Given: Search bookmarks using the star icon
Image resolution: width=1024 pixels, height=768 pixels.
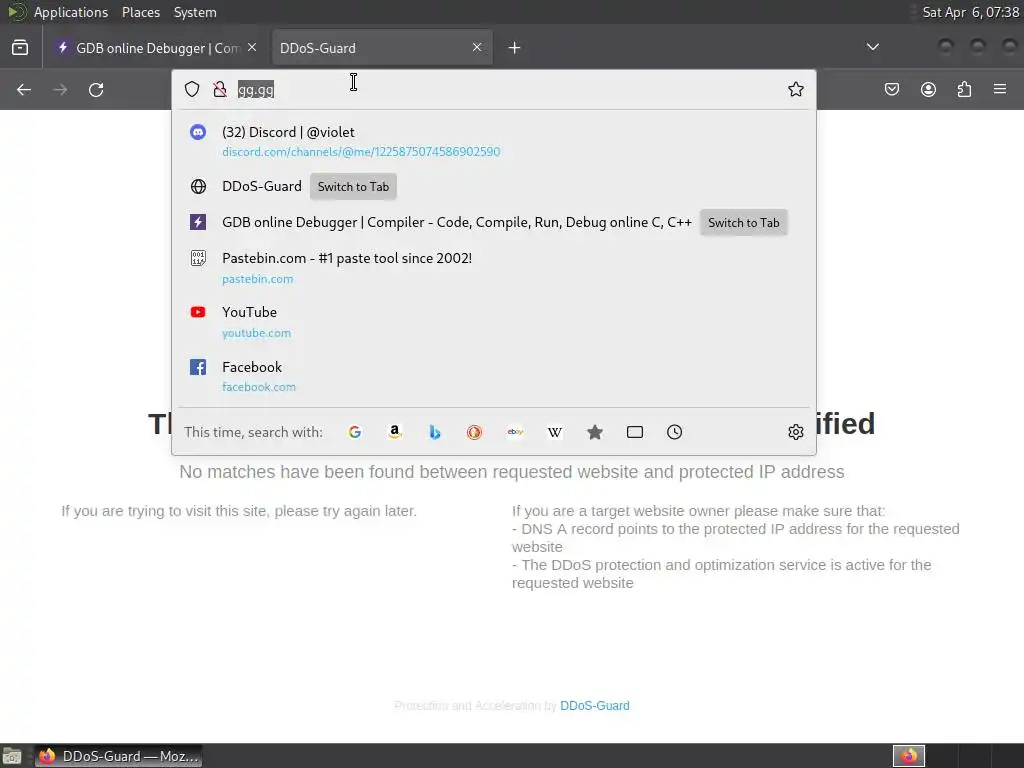Looking at the screenshot, I should click(x=594, y=432).
